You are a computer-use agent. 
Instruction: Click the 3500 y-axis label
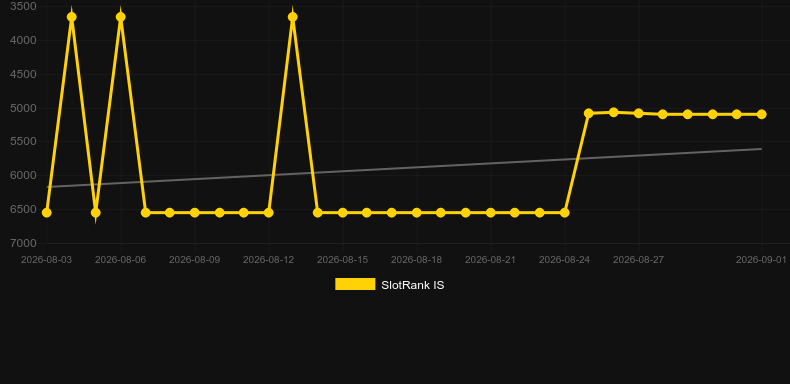(x=23, y=7)
